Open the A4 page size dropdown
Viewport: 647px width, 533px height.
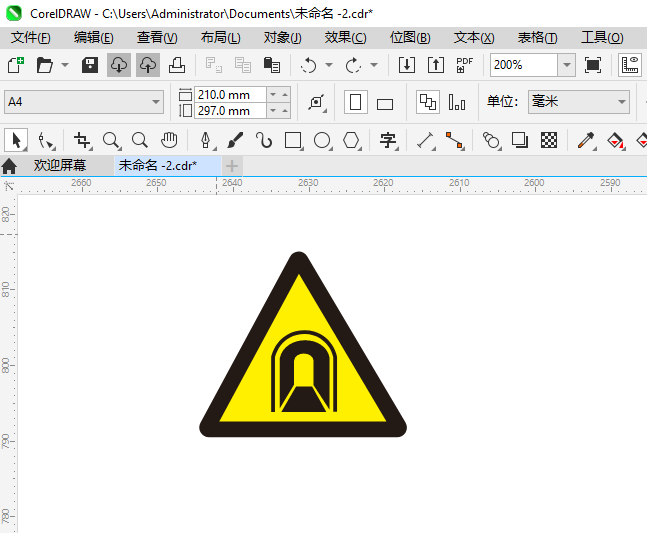pyautogui.click(x=84, y=102)
